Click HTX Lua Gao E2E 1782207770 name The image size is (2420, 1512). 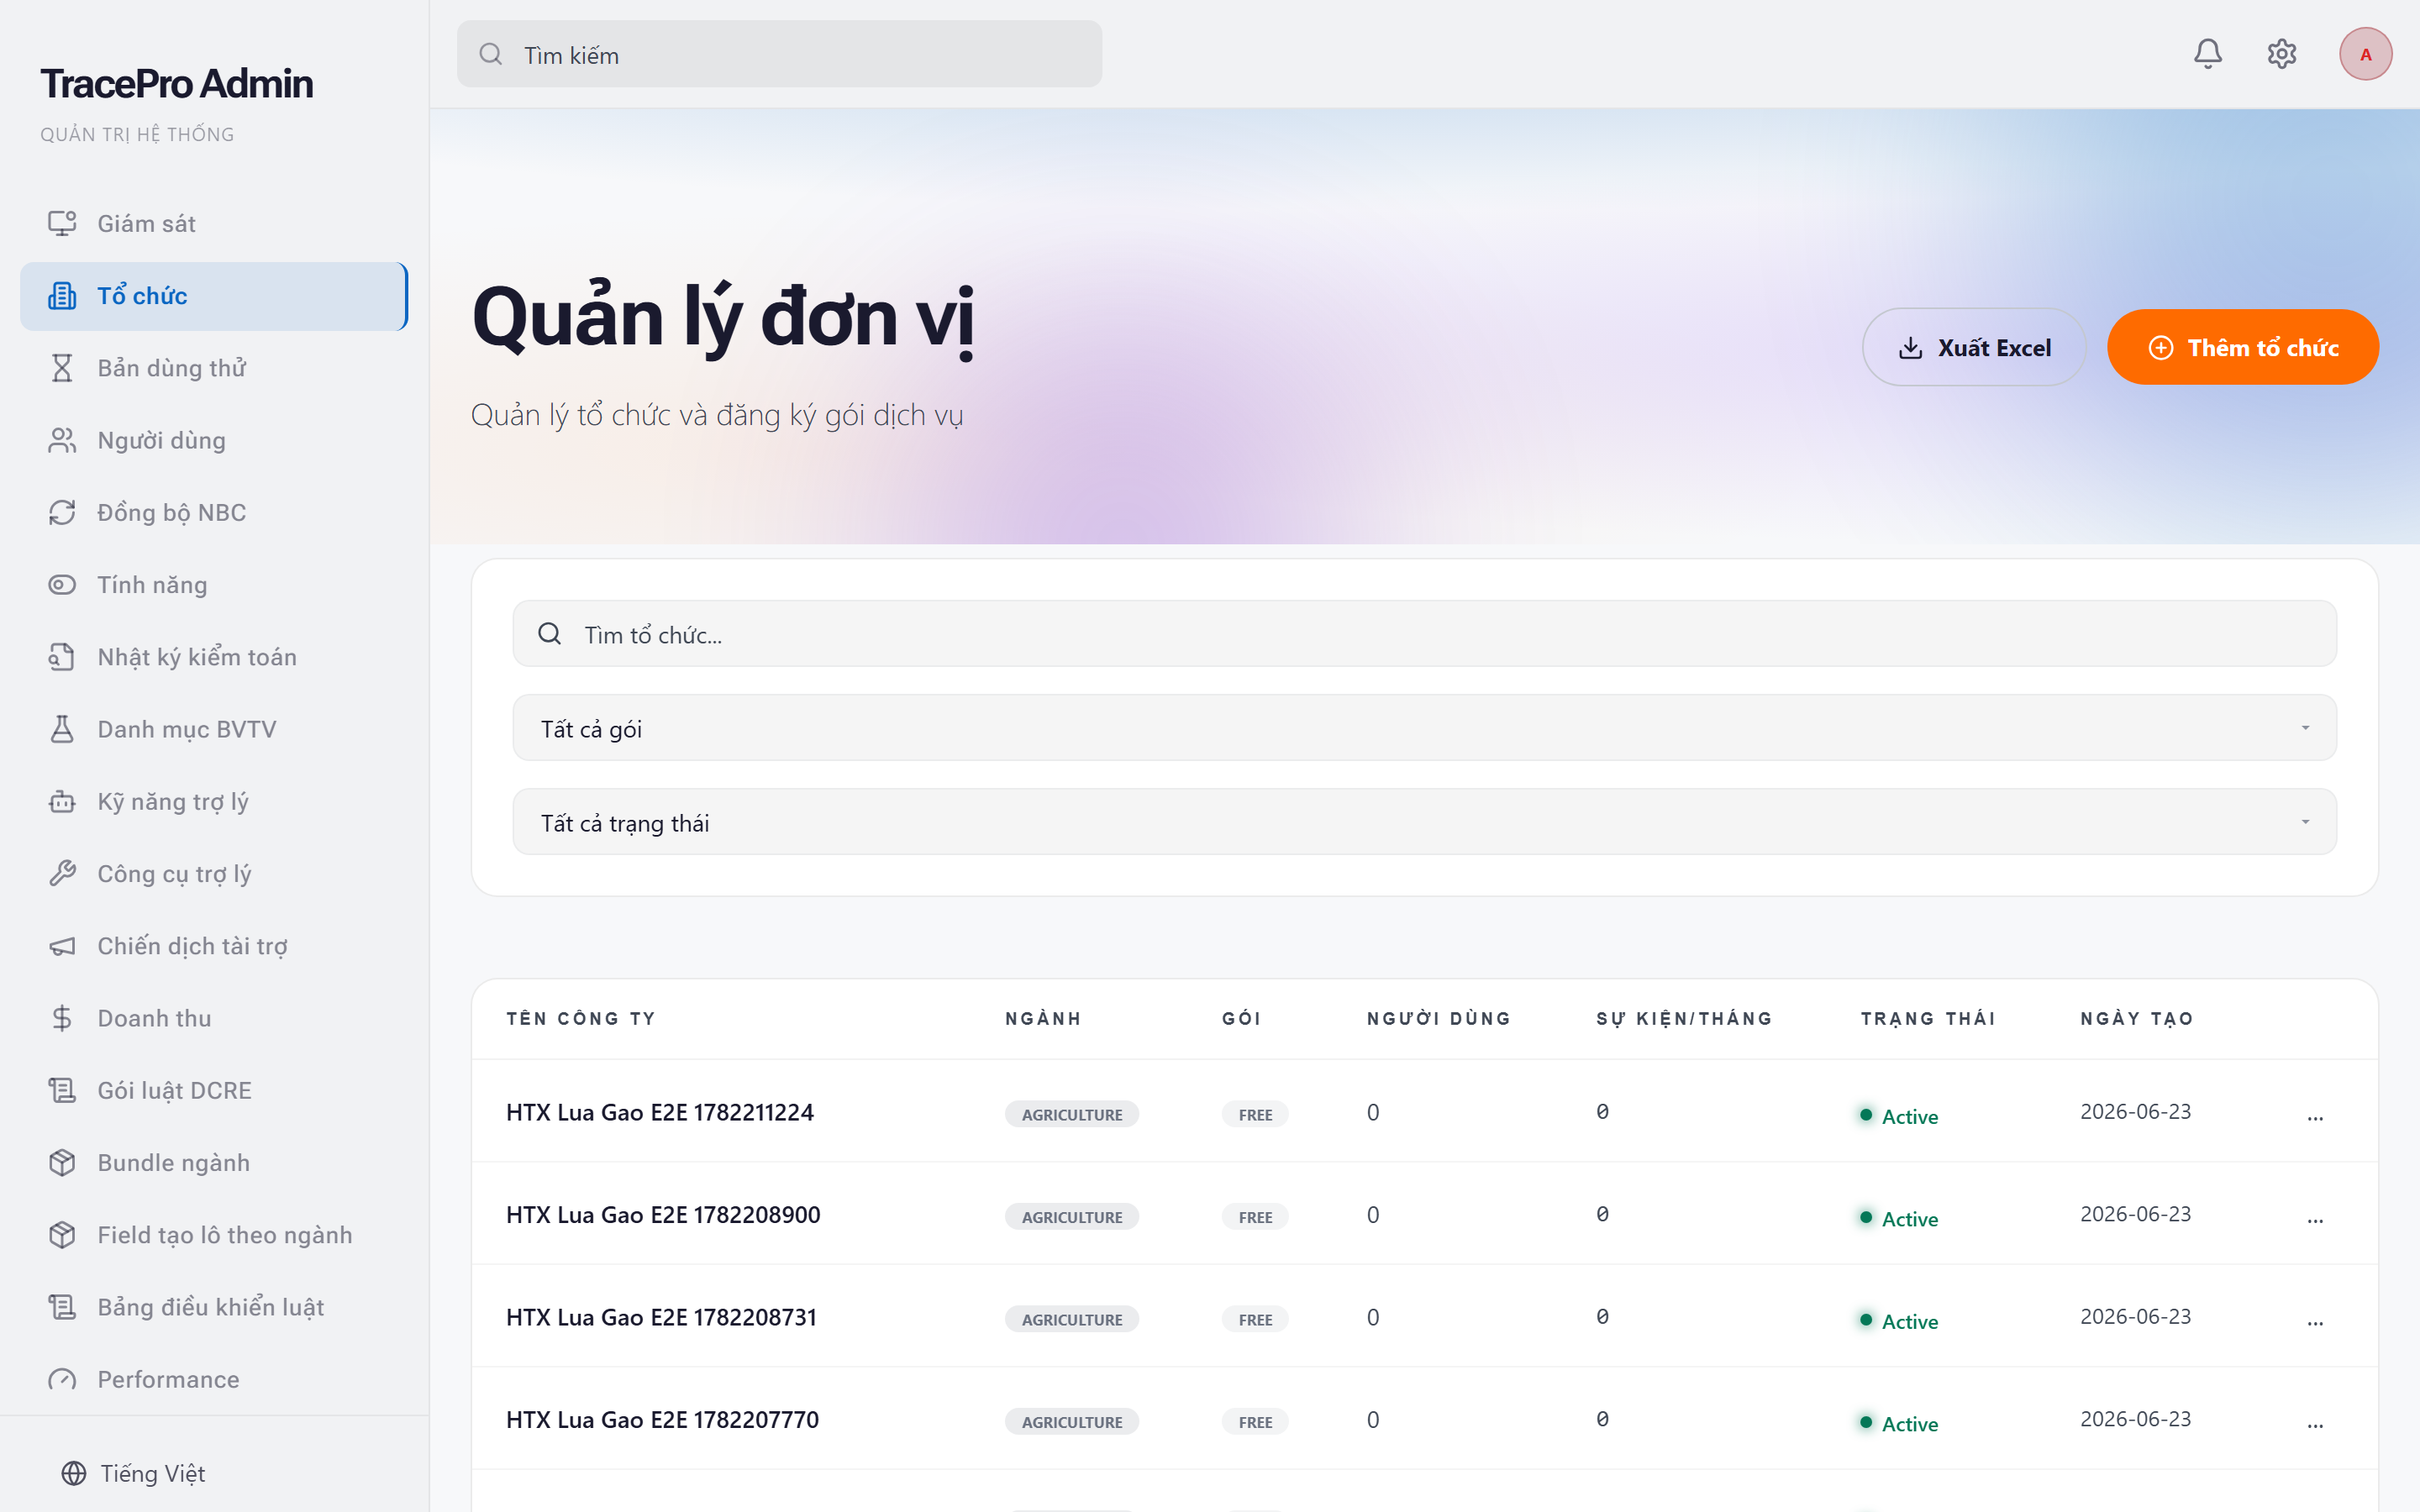pos(662,1420)
